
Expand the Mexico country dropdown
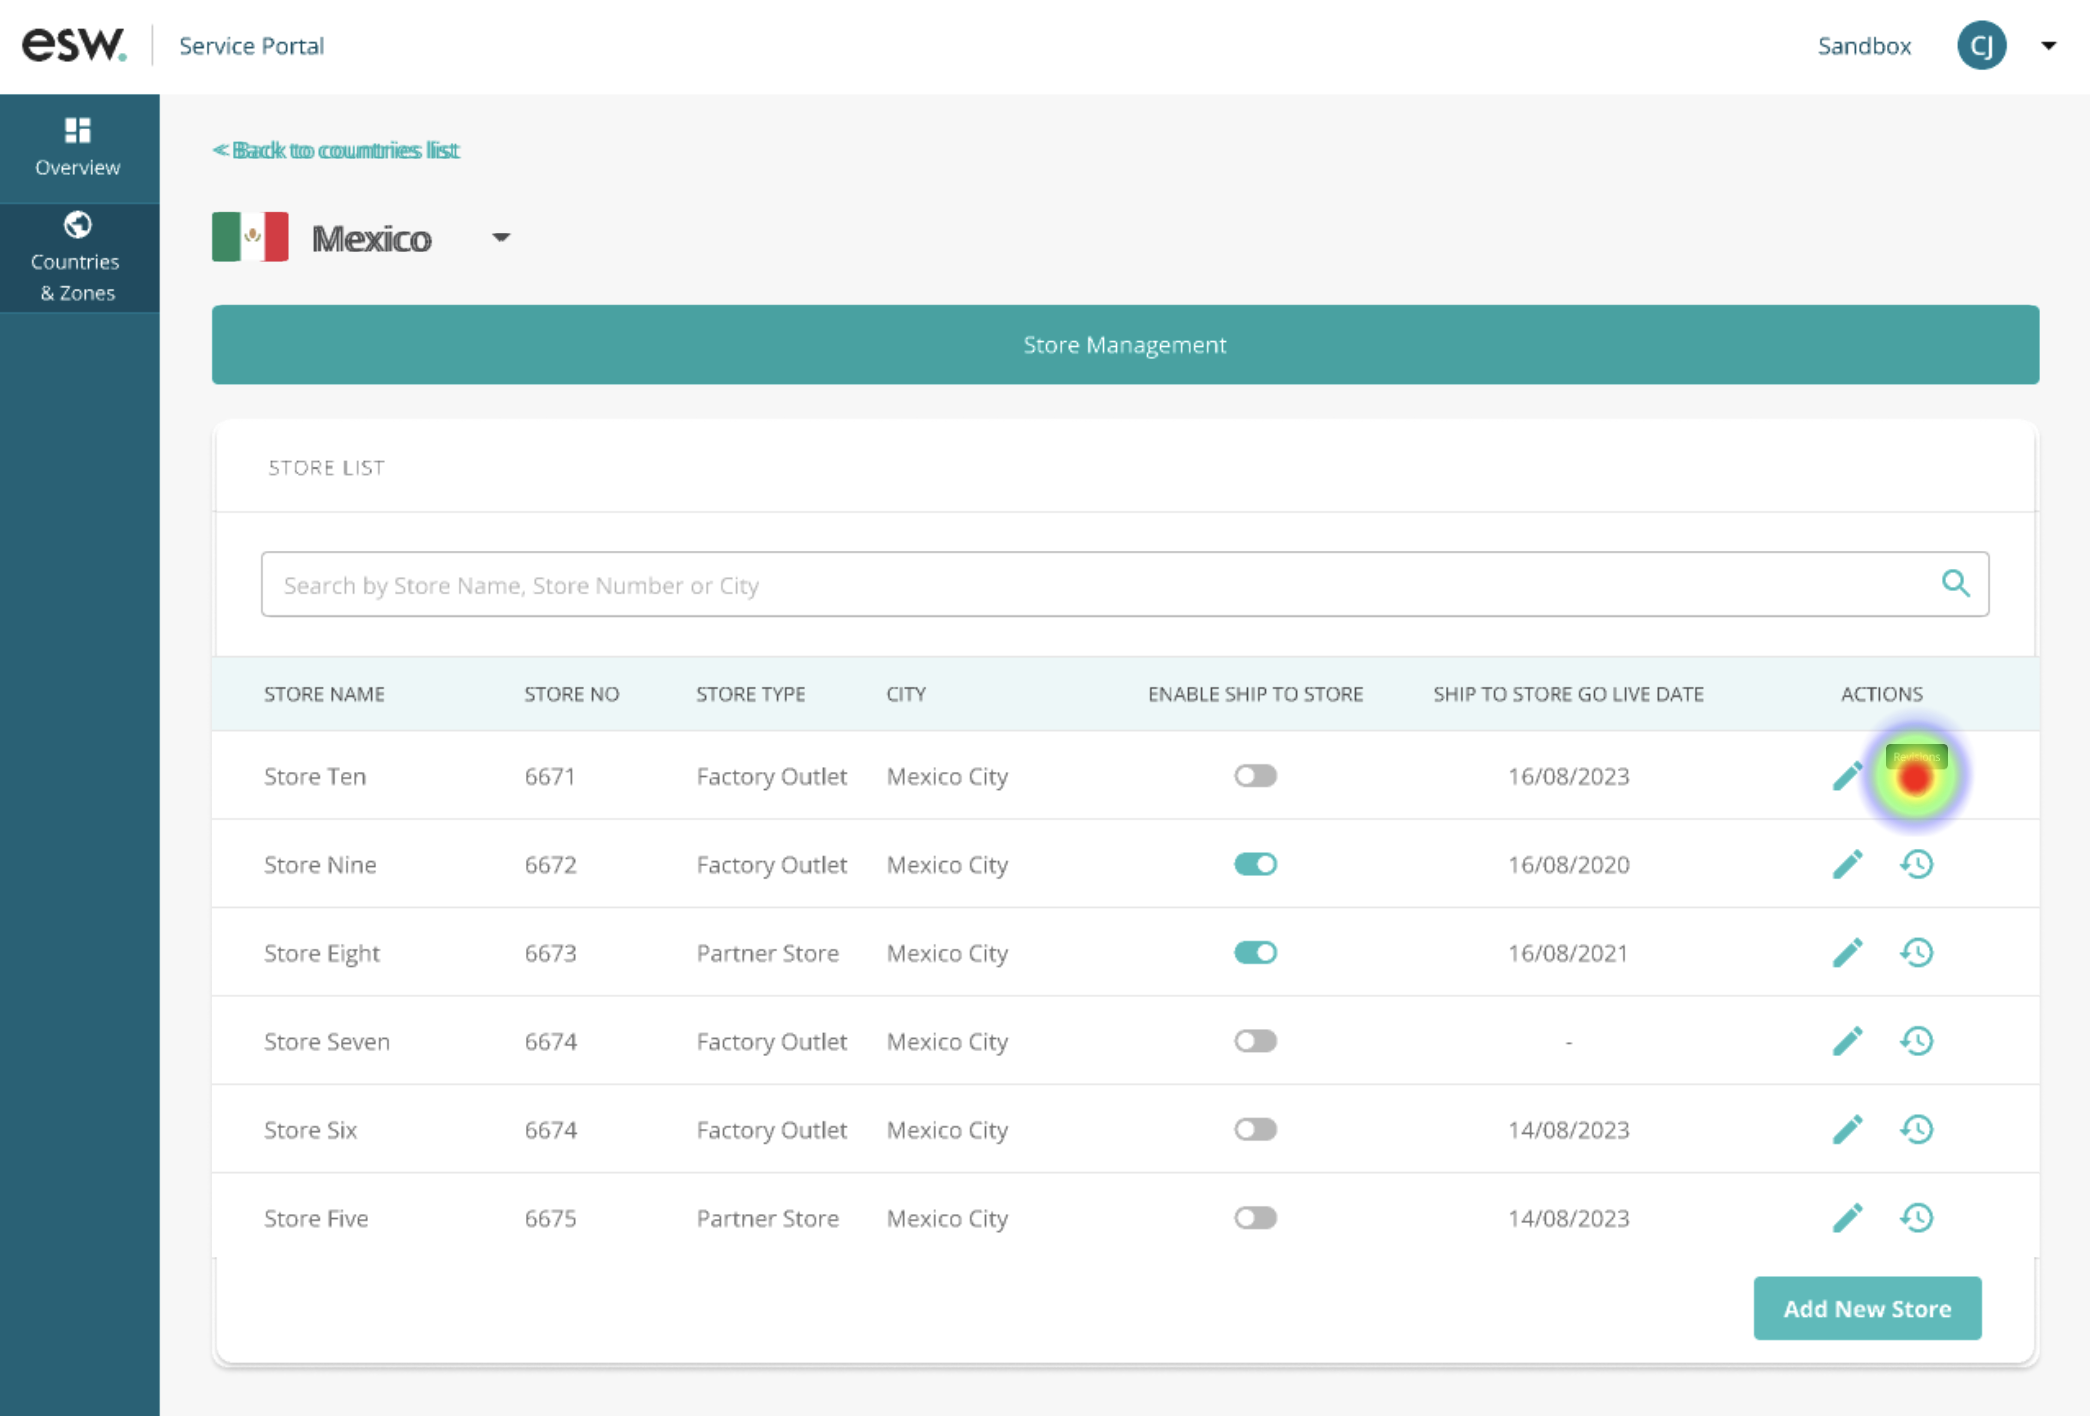501,238
